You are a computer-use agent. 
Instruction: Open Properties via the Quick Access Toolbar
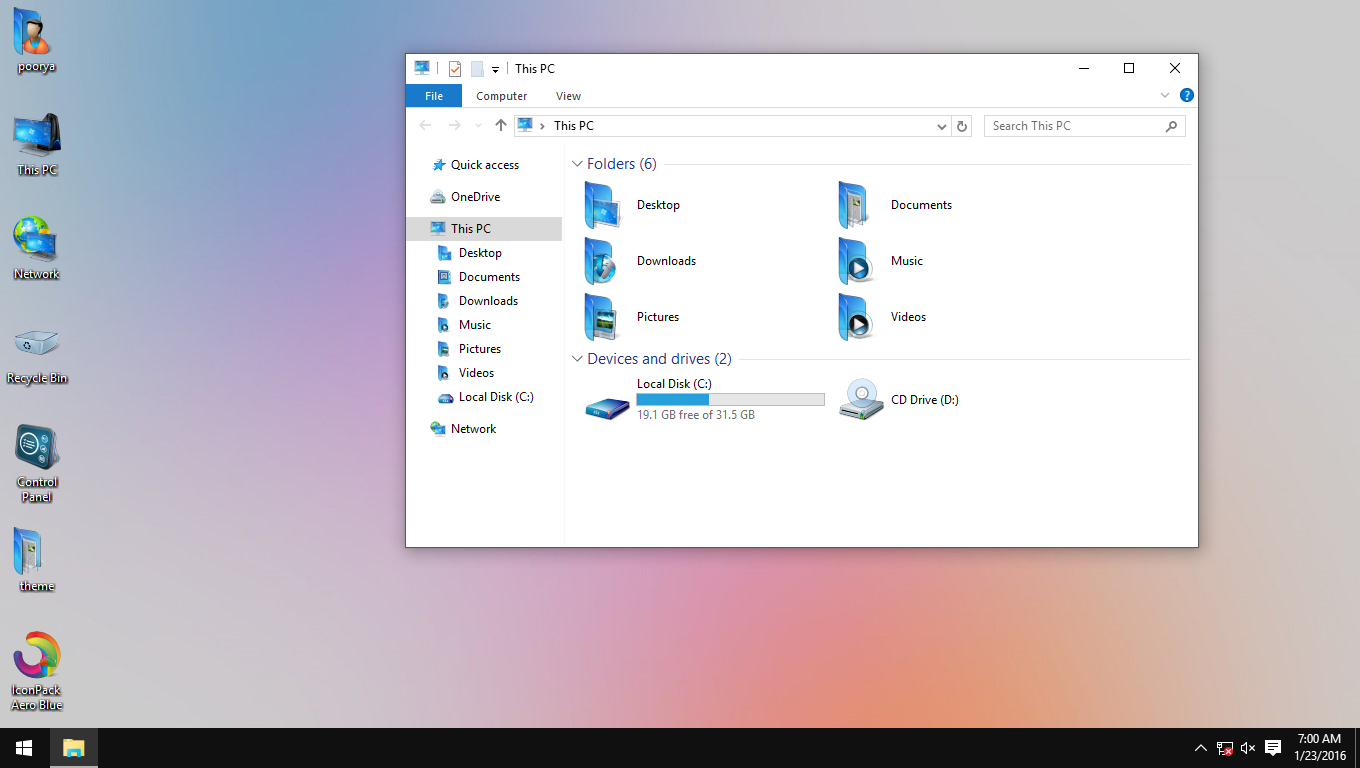(455, 68)
